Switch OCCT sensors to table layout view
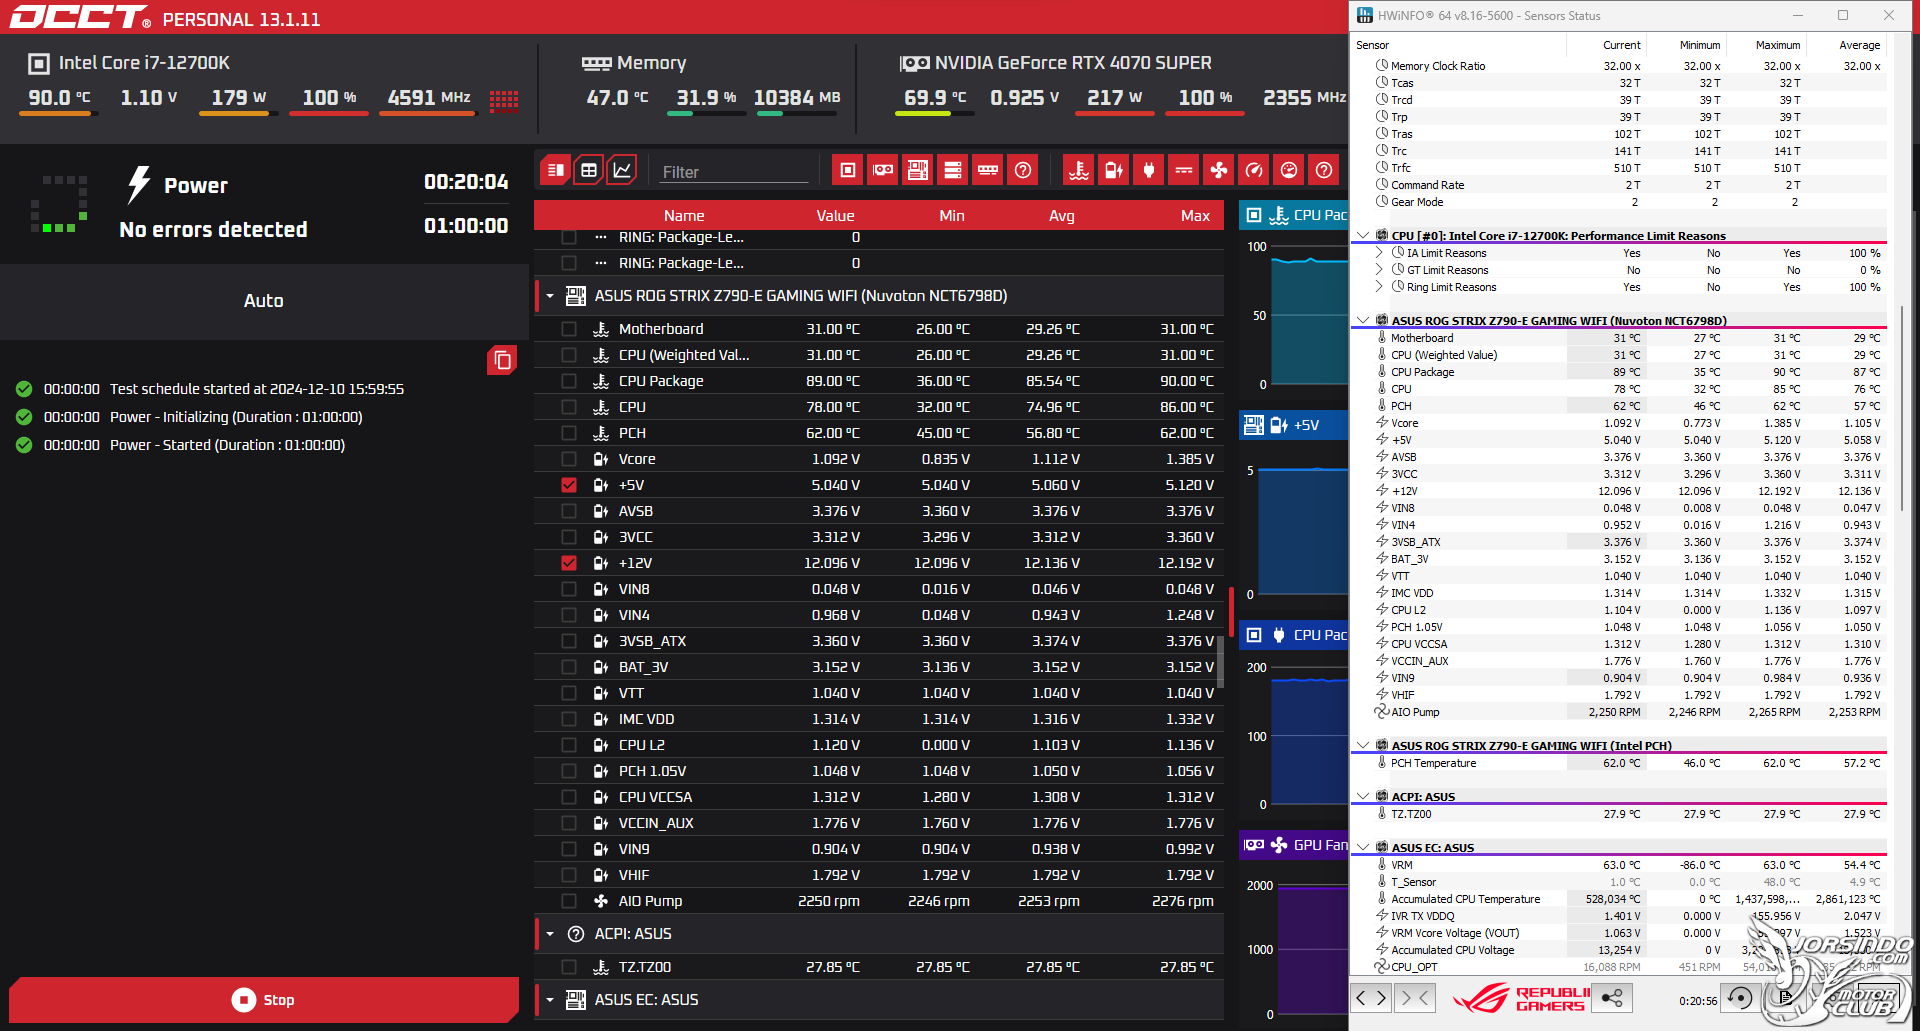 pos(589,170)
